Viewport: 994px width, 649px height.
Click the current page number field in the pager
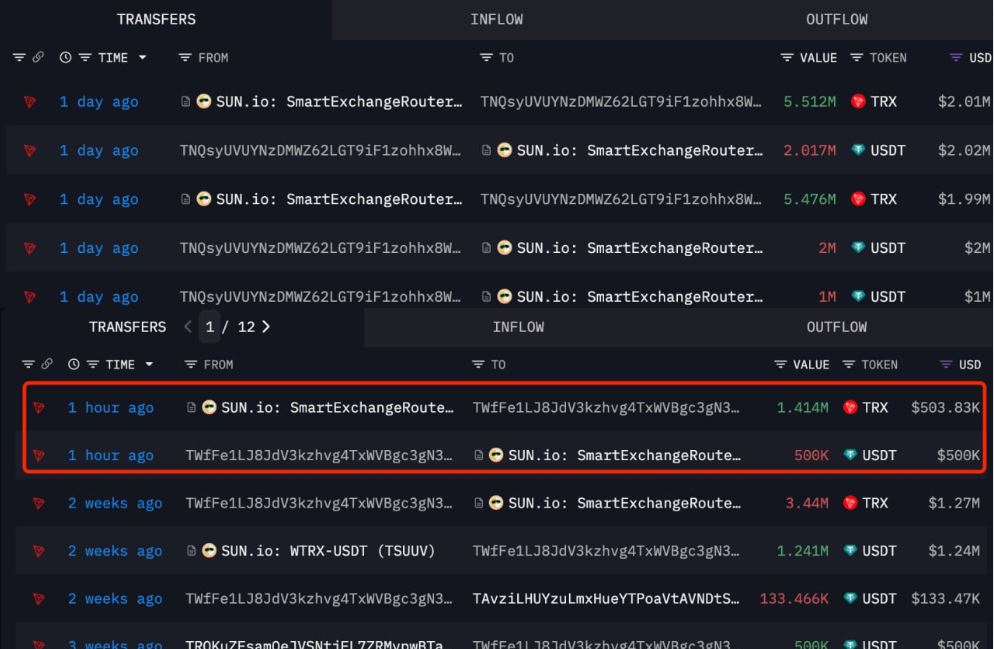click(209, 327)
